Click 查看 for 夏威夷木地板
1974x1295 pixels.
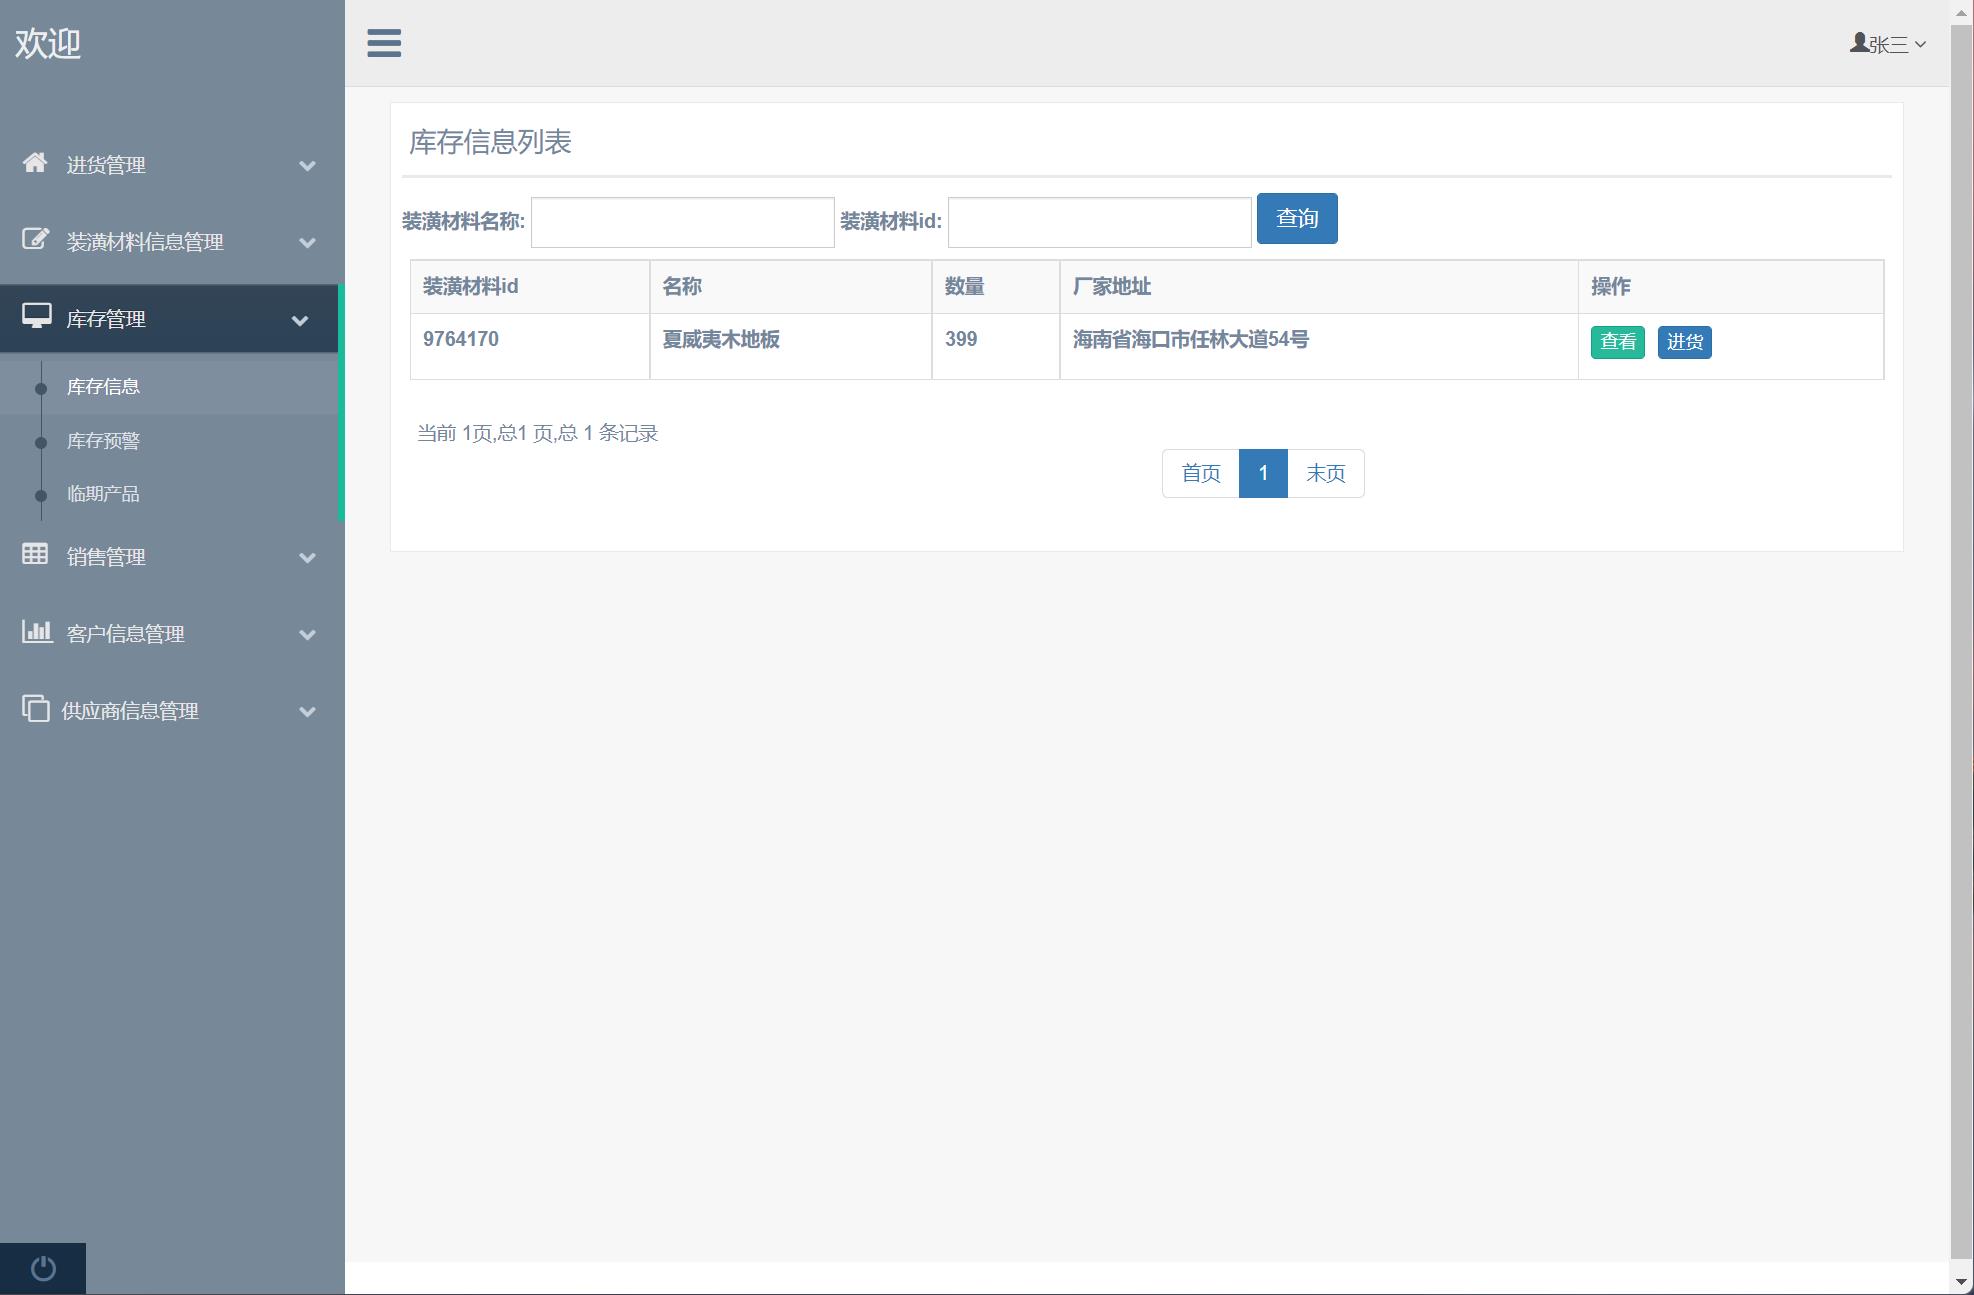(1617, 342)
